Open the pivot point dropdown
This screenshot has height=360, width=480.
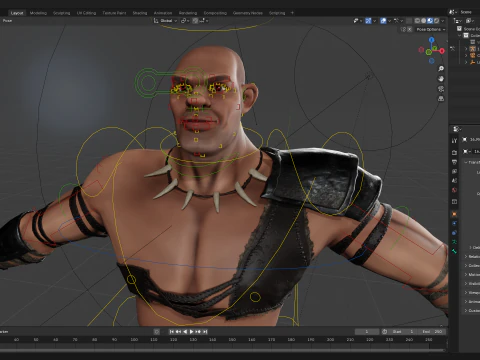[185, 21]
